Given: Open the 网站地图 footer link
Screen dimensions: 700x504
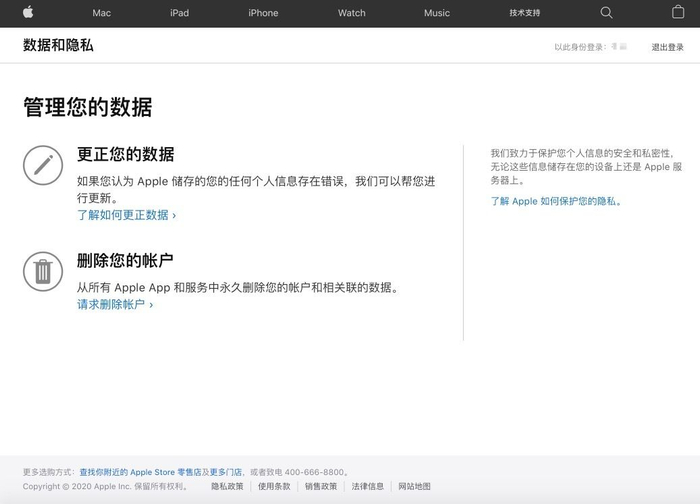Looking at the screenshot, I should click(x=414, y=487).
